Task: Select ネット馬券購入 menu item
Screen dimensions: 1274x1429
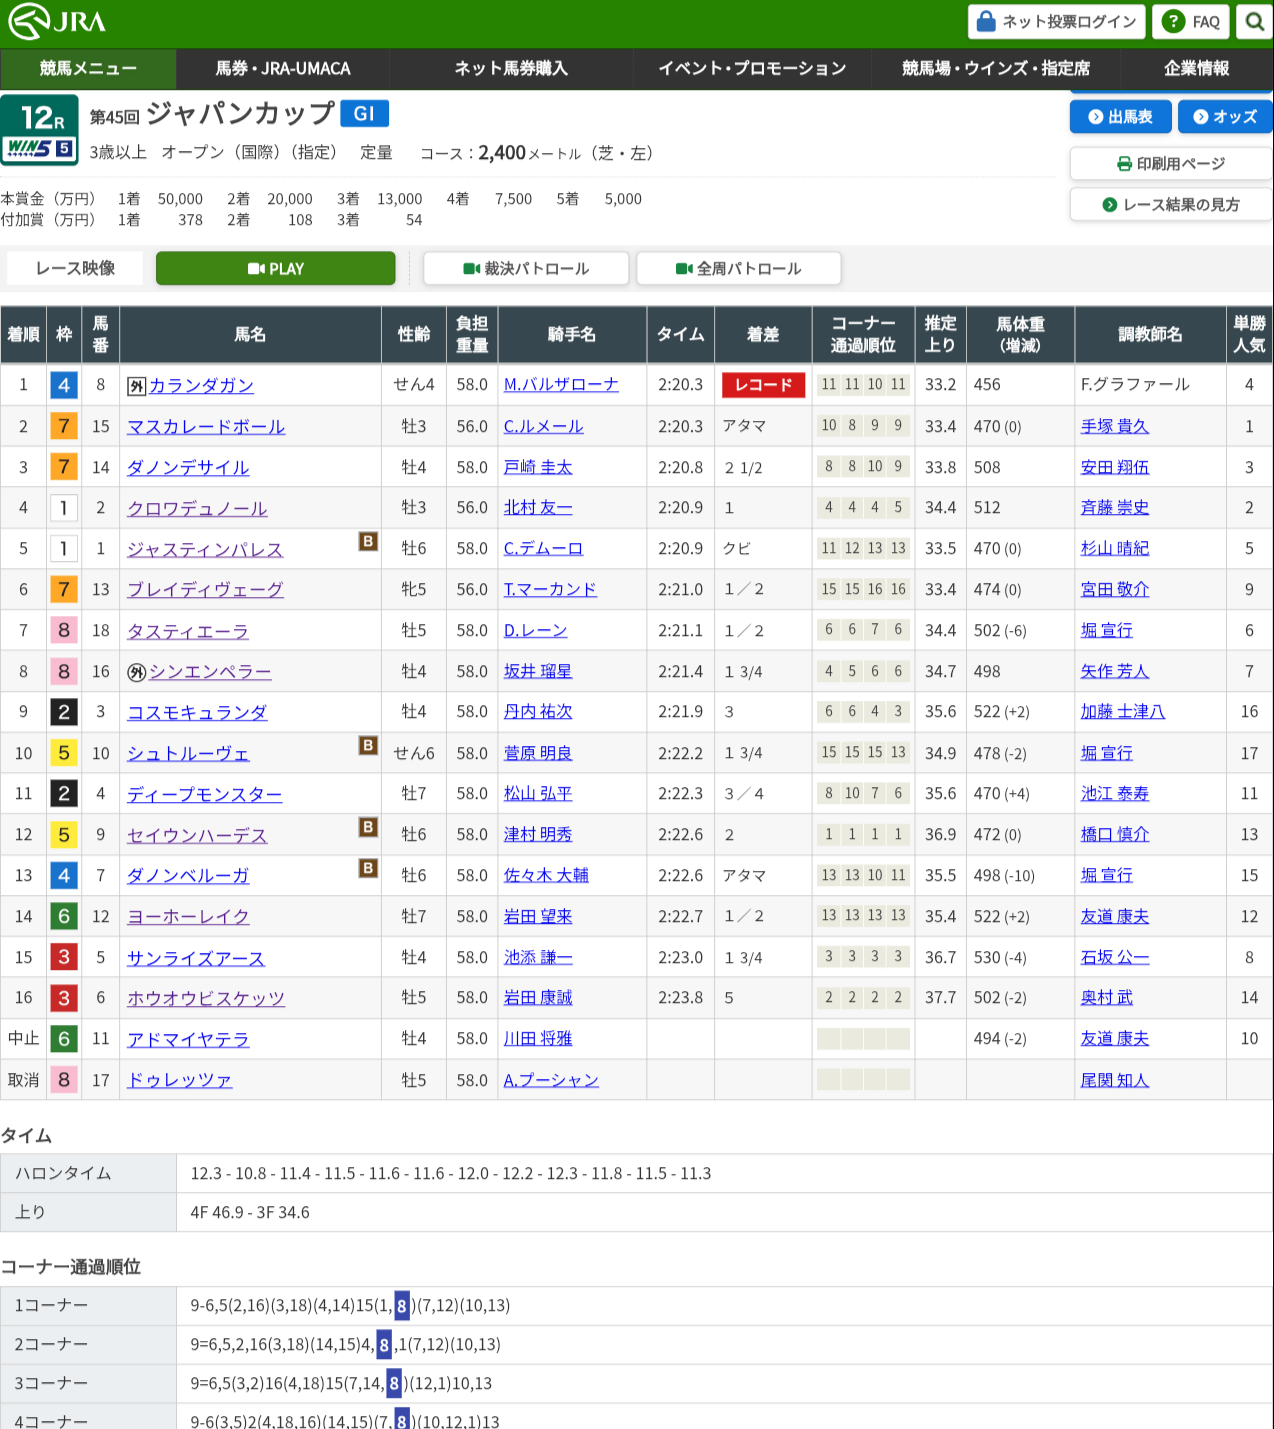Action: (x=511, y=69)
